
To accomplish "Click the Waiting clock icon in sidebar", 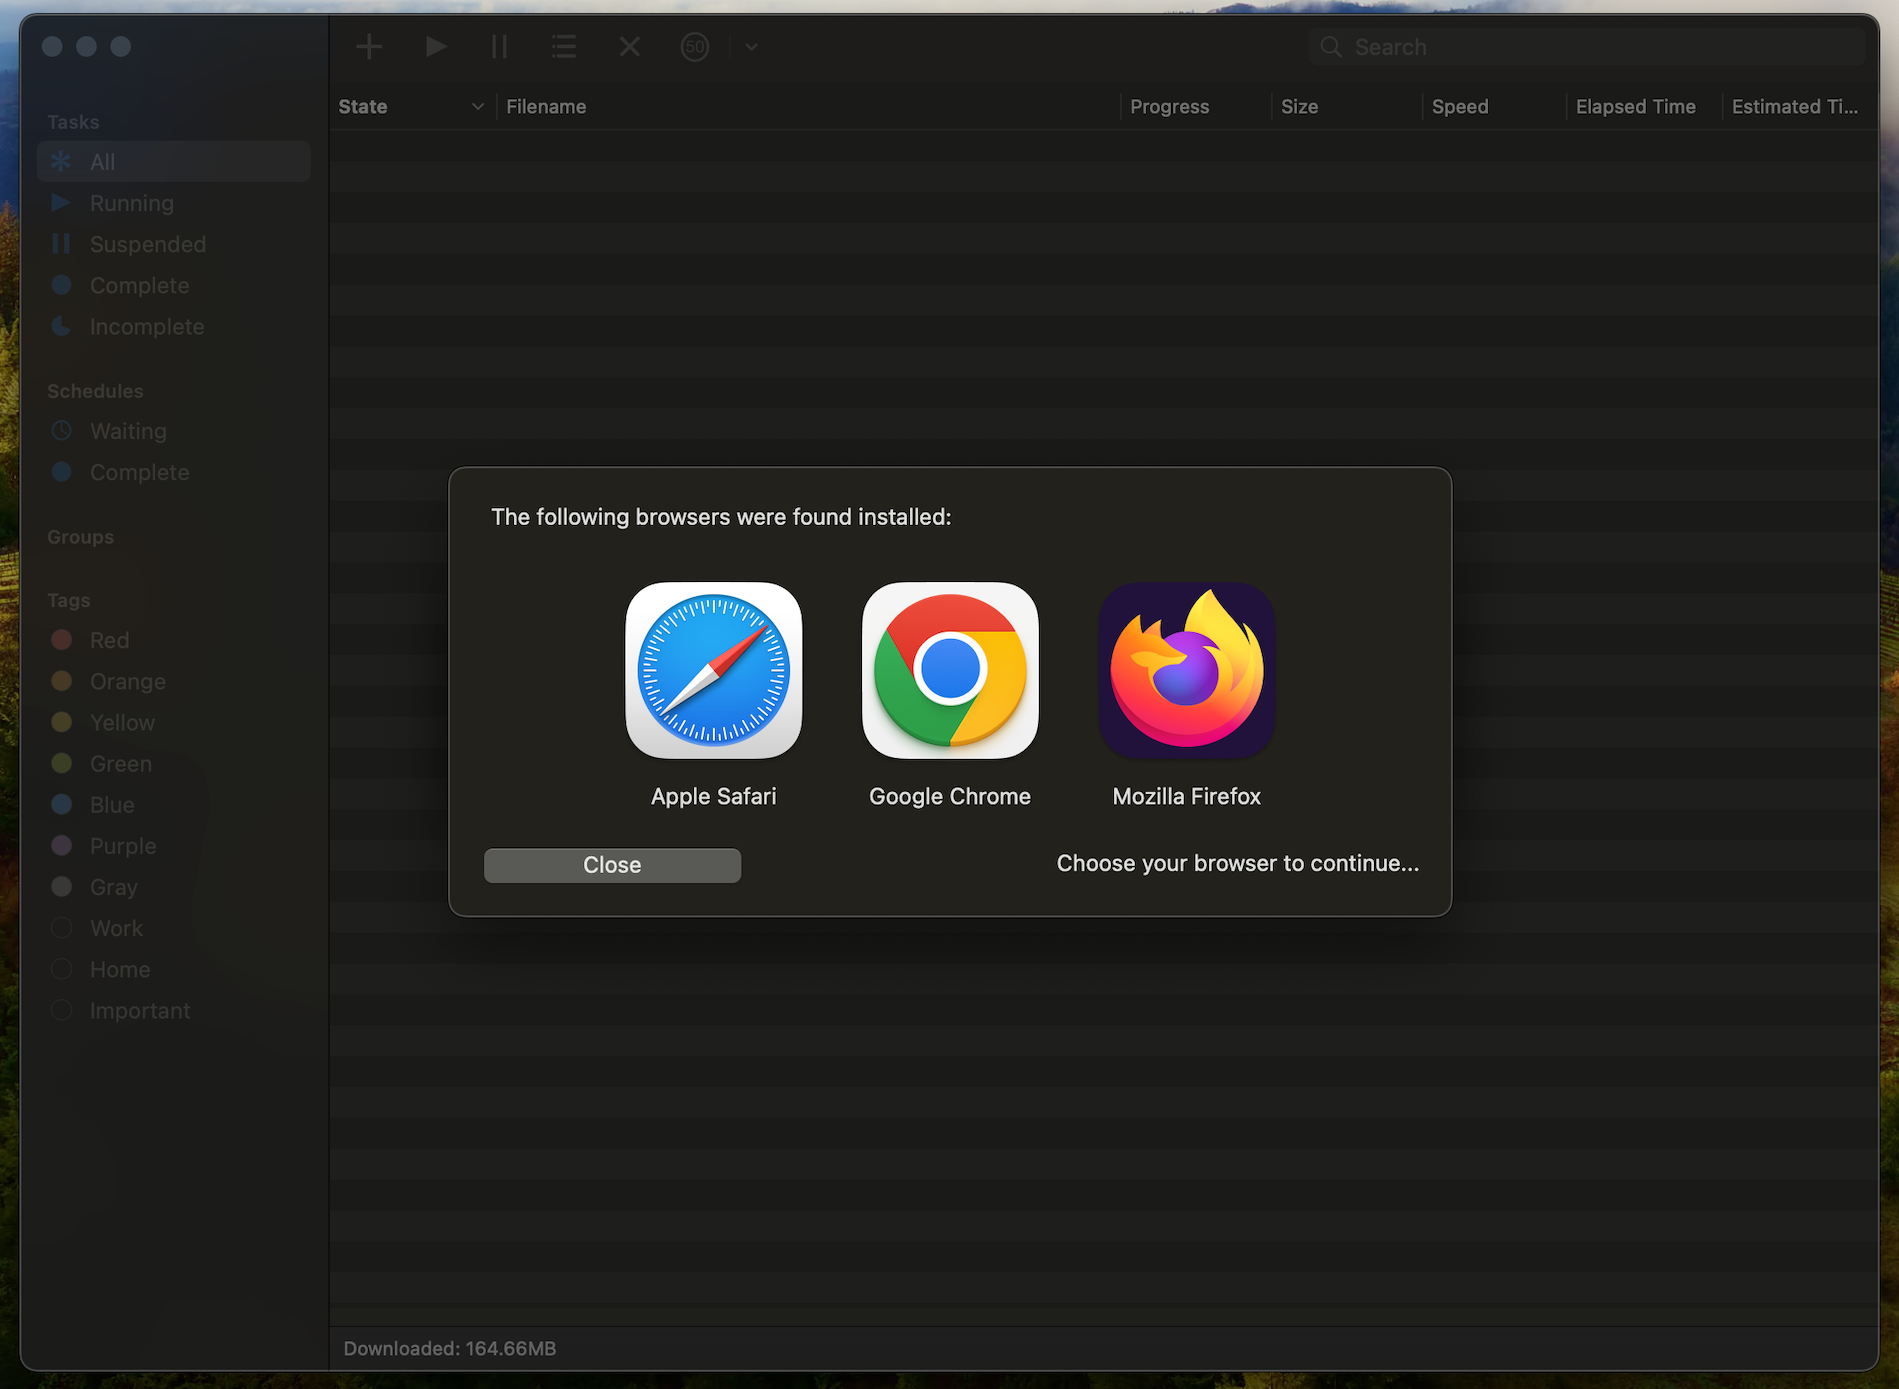I will tap(61, 431).
